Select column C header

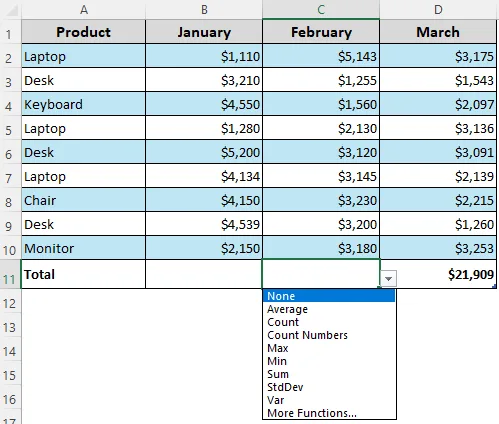coord(321,9)
